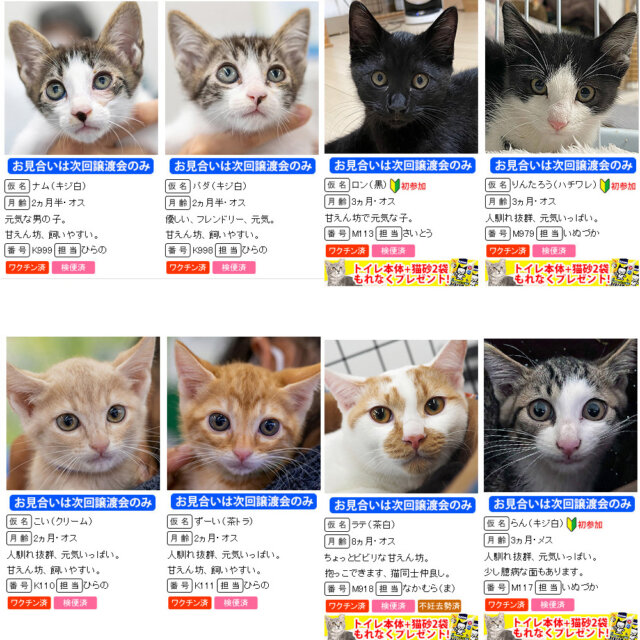Open orange tabby ずーい photo
Image resolution: width=640 pixels, height=640 pixels.
coord(244,413)
